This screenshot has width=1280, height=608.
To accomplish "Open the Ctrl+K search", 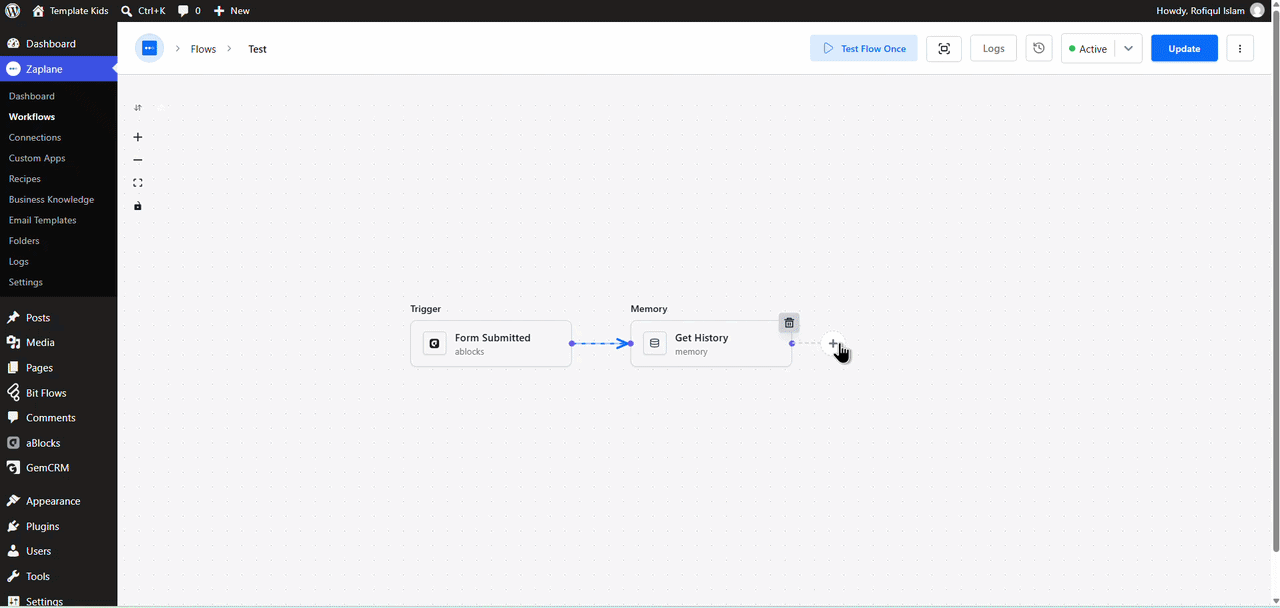I will tap(142, 10).
